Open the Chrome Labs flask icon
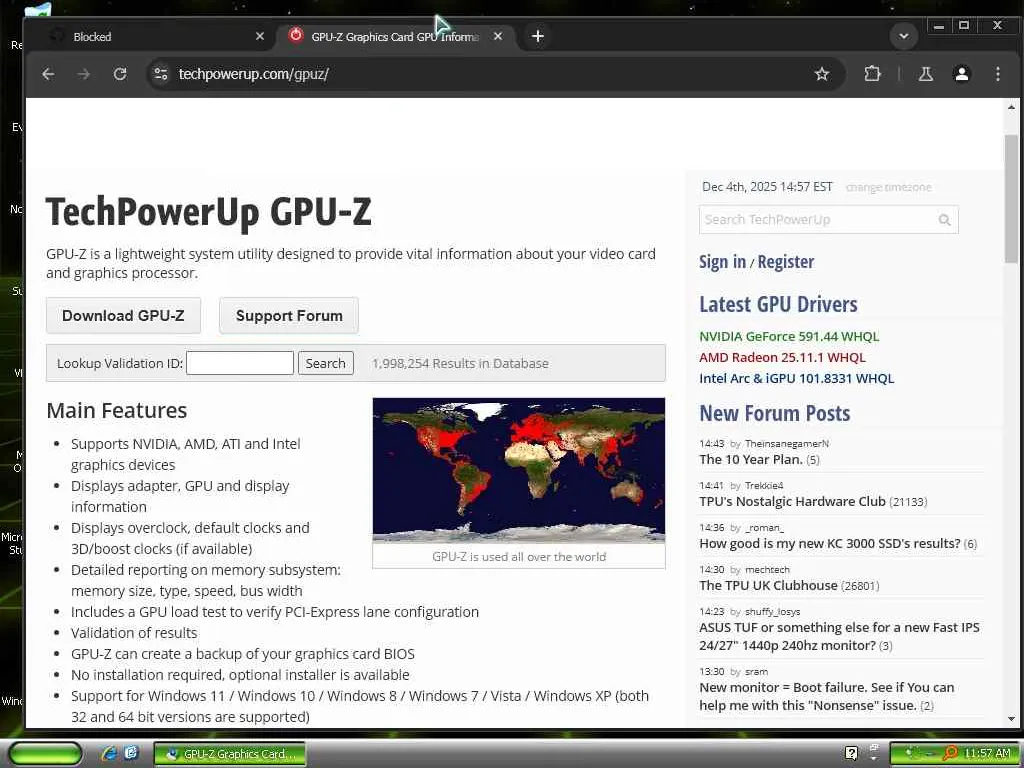The height and width of the screenshot is (768, 1024). coord(925,74)
